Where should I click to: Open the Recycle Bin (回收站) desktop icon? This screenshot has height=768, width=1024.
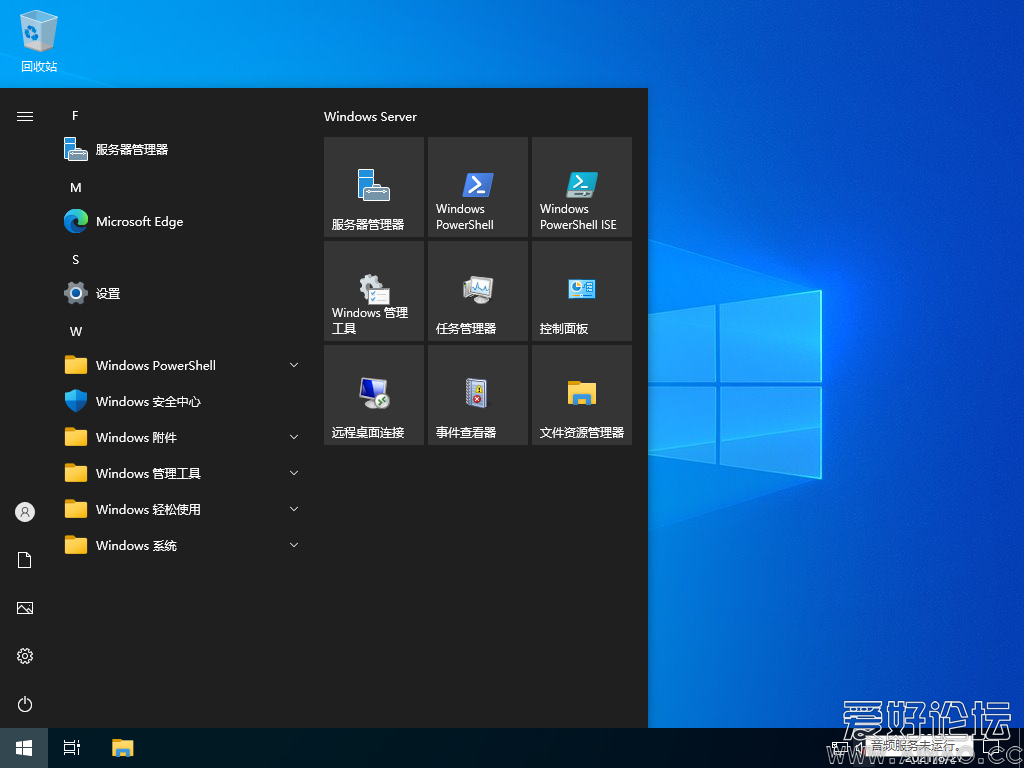tap(39, 40)
